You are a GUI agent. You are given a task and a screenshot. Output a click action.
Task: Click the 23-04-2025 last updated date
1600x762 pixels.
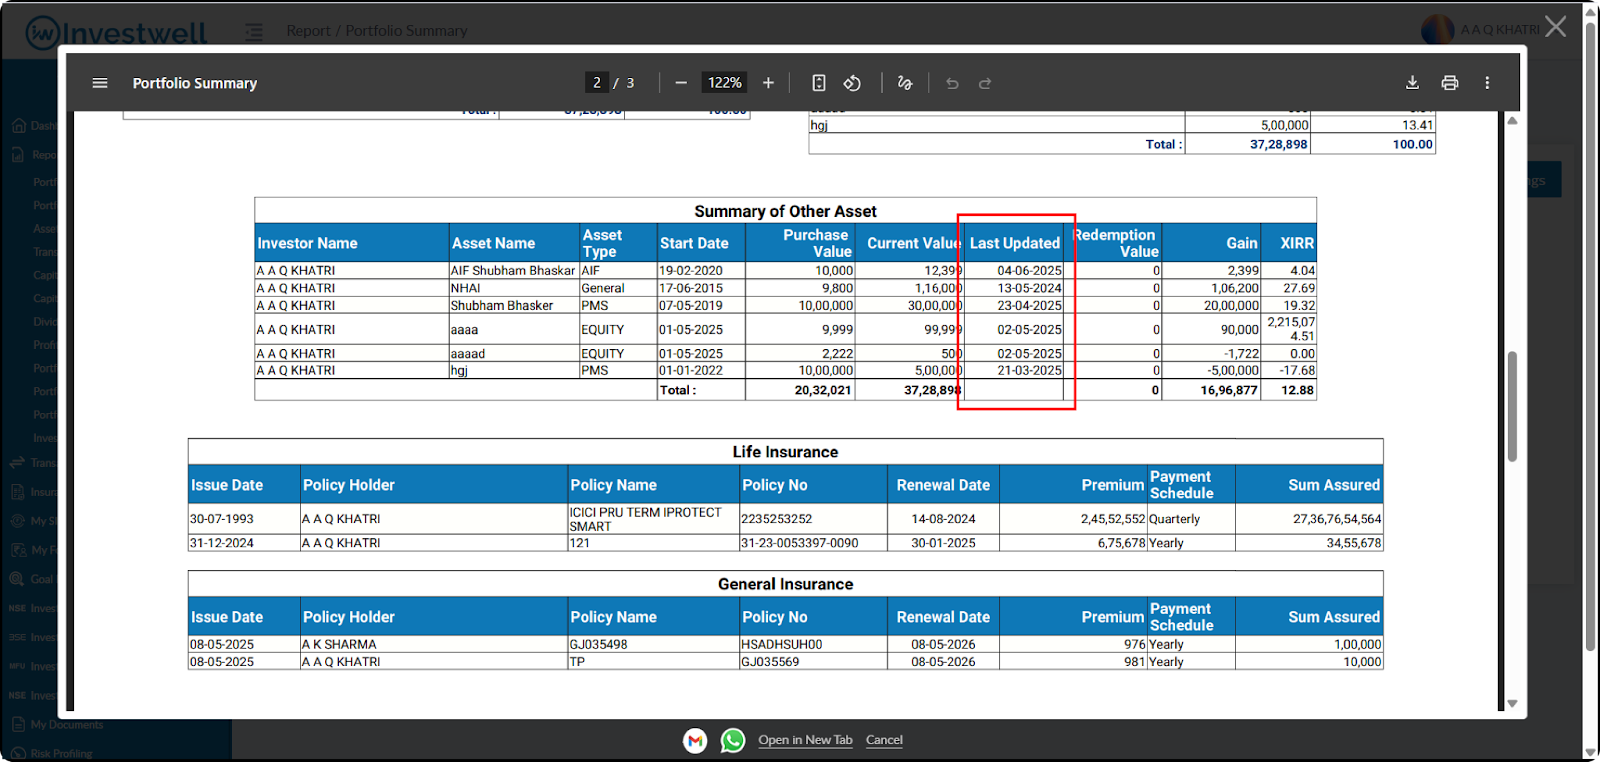(x=1029, y=306)
